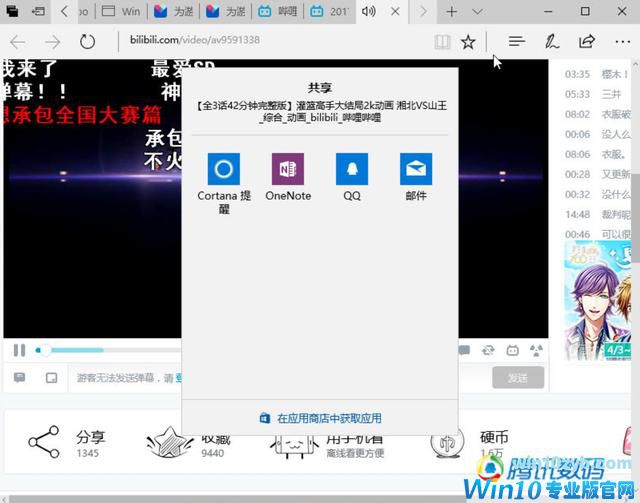Switch to the Win tab

(124, 12)
